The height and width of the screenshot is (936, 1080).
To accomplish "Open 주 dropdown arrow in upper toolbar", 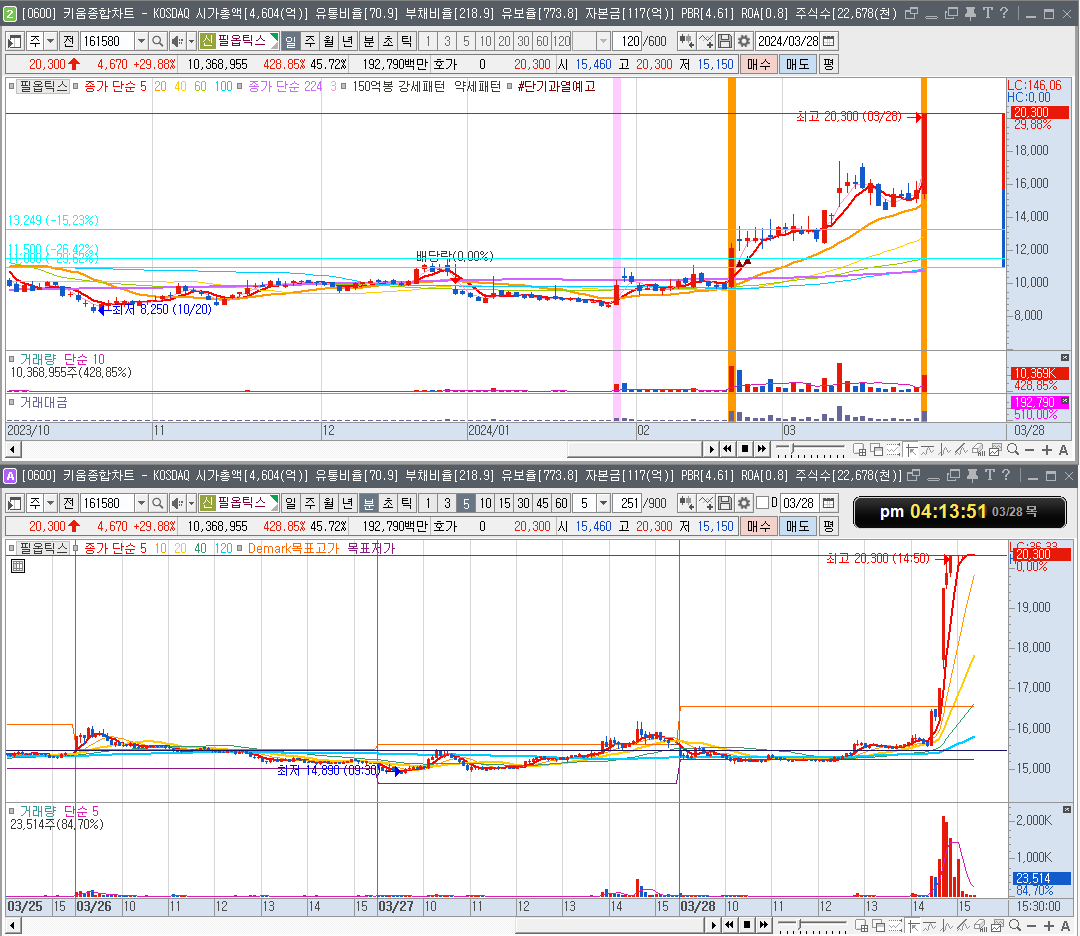I will coord(50,41).
